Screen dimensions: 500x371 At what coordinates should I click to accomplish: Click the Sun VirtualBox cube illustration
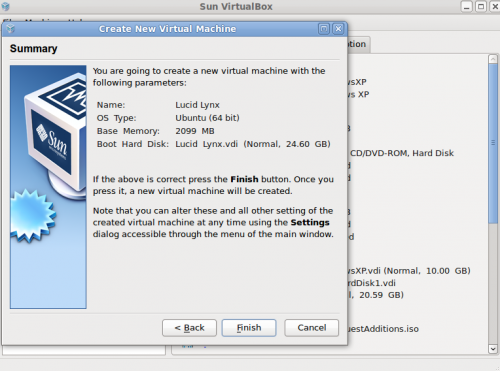[x=48, y=187]
